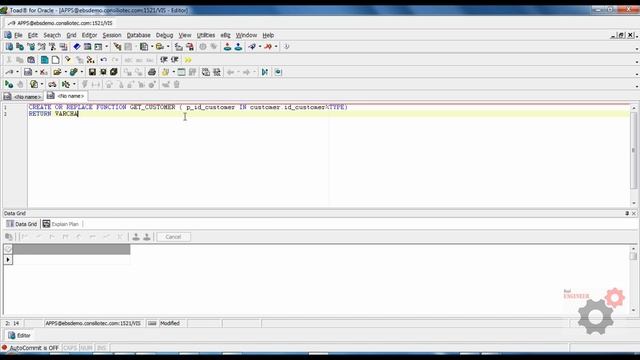Open the File menu

pos(18,36)
